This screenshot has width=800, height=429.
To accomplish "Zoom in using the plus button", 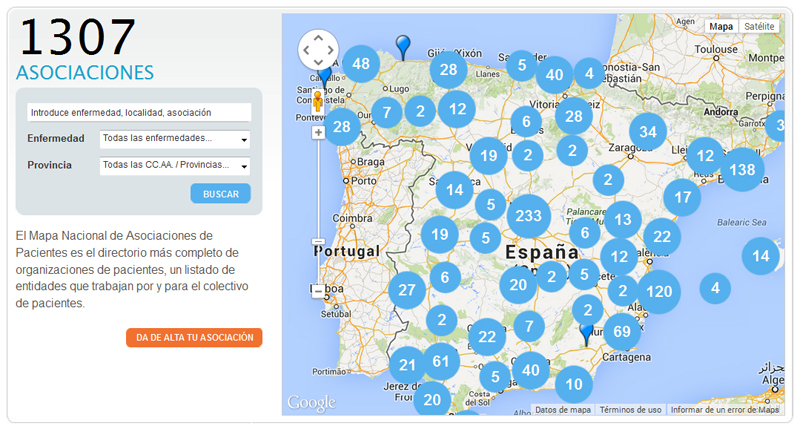I will tap(318, 133).
